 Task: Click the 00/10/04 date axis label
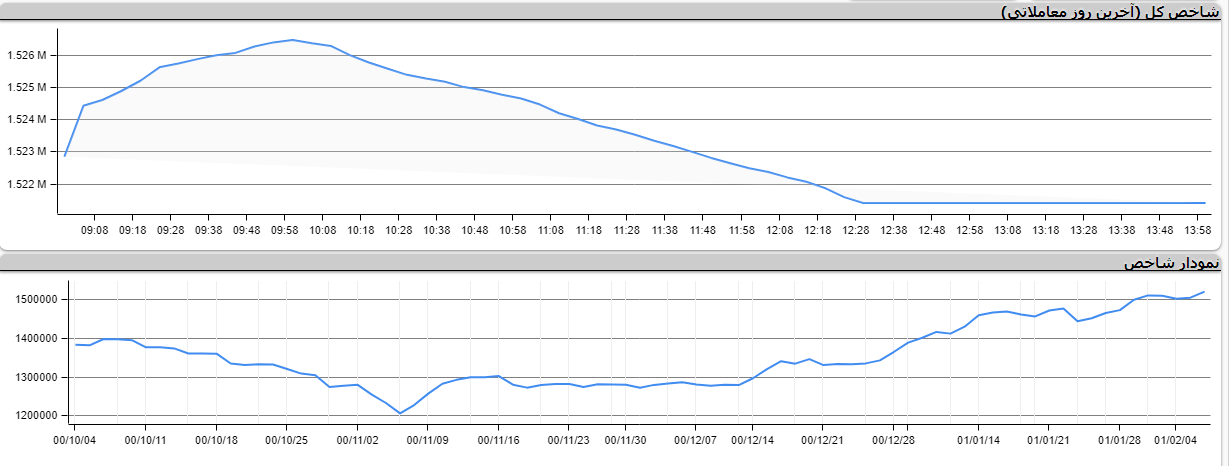[x=74, y=438]
